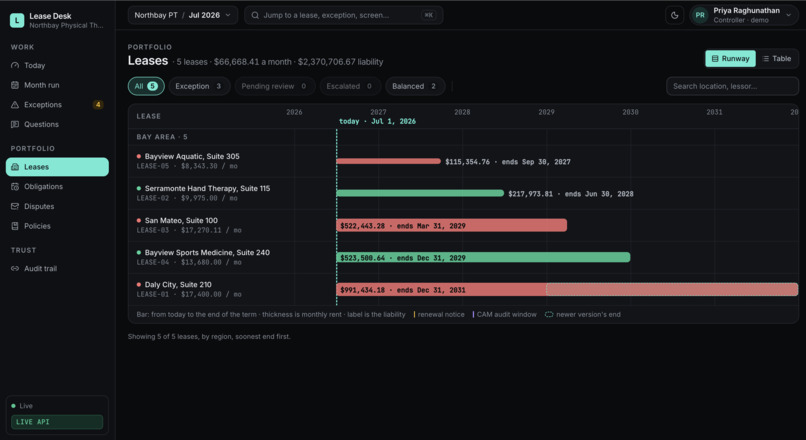Open San Mateo, Suite 100 lease

[181, 220]
